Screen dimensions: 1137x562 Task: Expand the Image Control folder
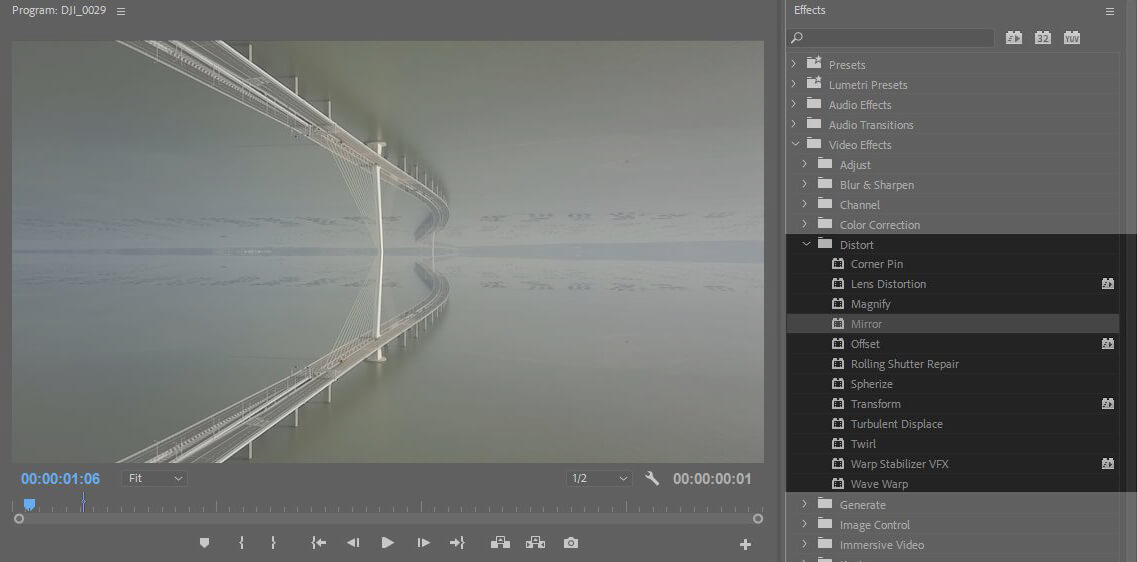pos(804,524)
